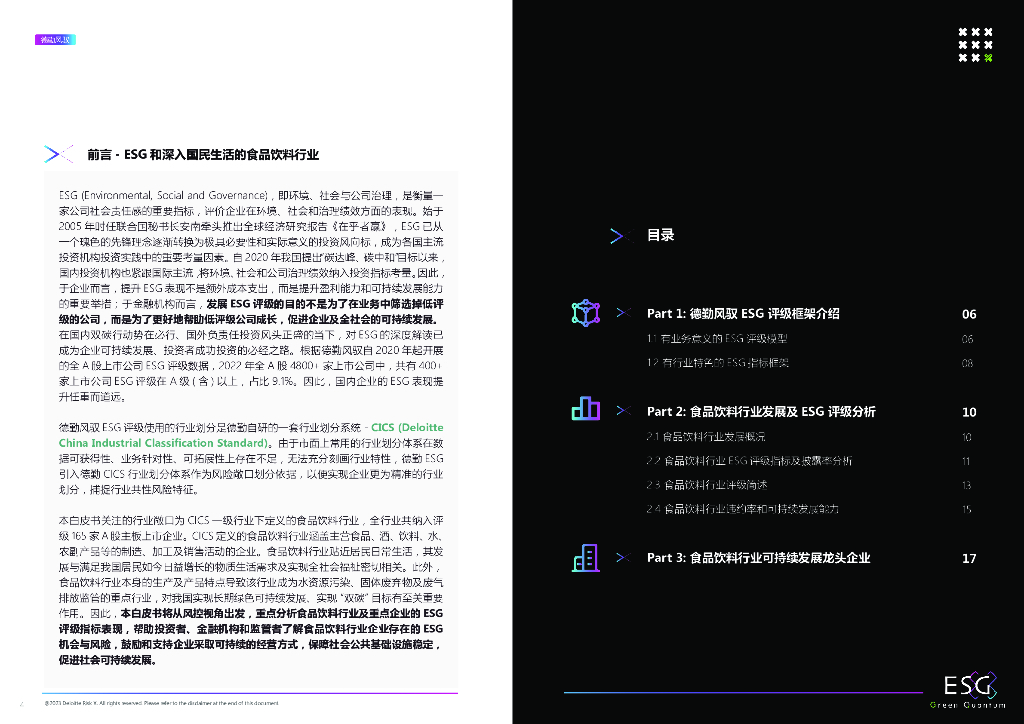Click the arrow marker before Part 1 title
Image resolution: width=1024 pixels, height=724 pixels.
pyautogui.click(x=623, y=314)
